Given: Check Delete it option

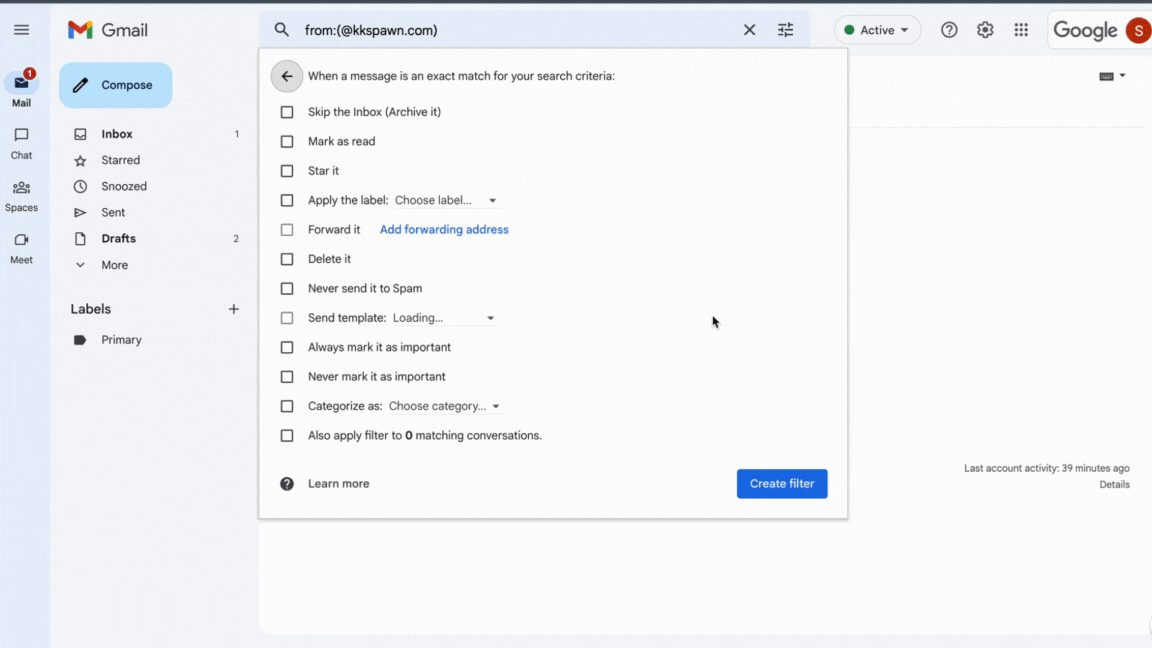Looking at the screenshot, I should point(287,259).
